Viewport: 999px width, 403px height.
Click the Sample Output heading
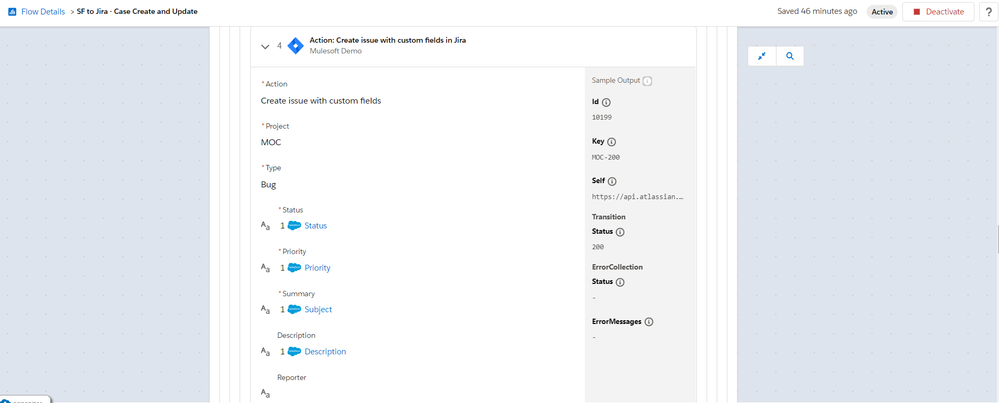pos(616,81)
